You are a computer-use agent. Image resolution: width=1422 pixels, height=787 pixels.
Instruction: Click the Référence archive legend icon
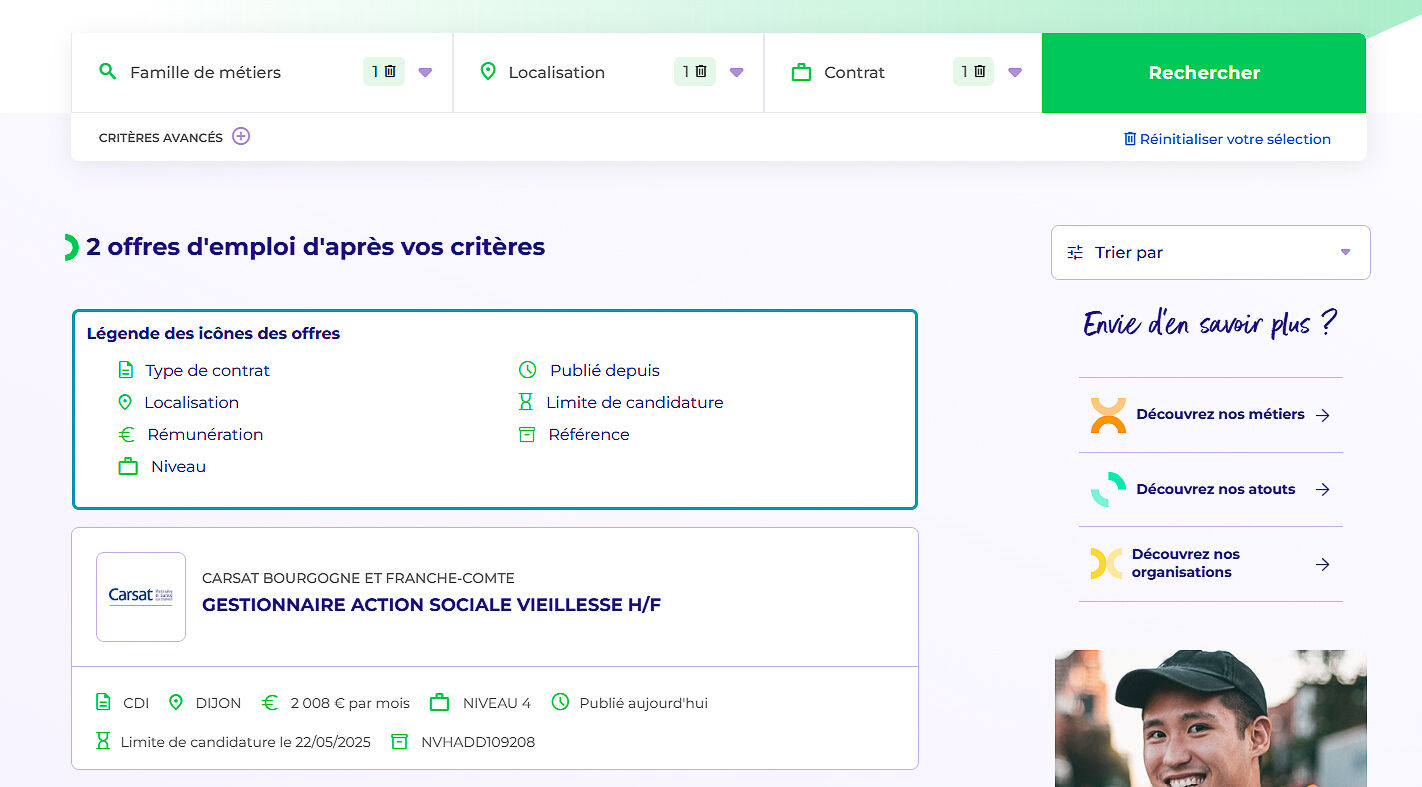(x=527, y=434)
